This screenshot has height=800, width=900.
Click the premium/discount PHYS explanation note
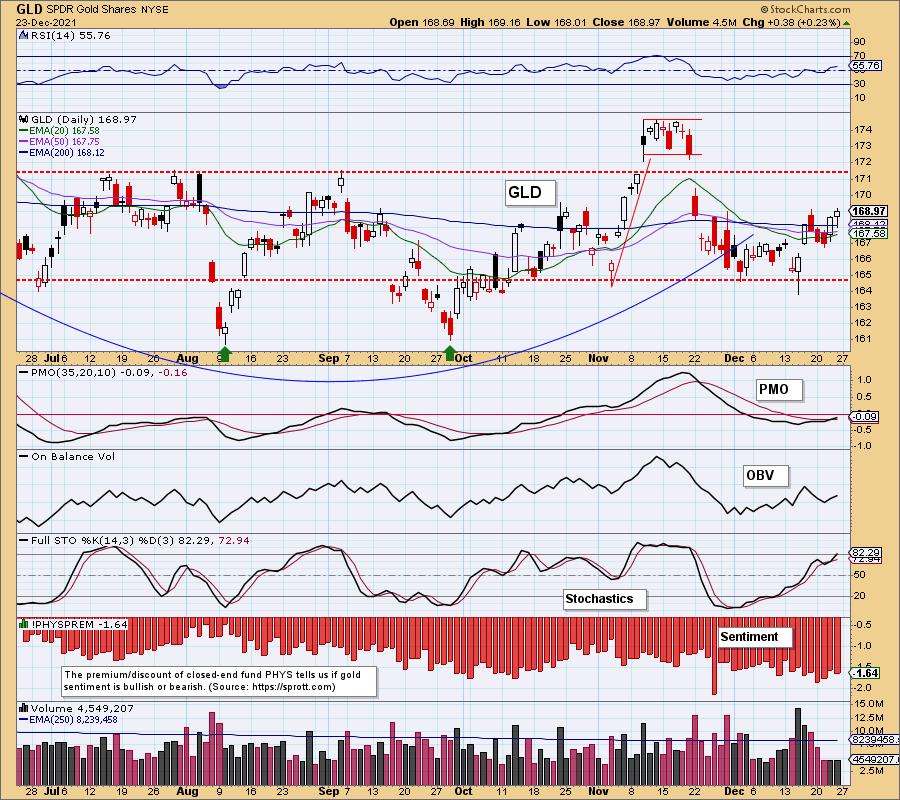pos(219,681)
